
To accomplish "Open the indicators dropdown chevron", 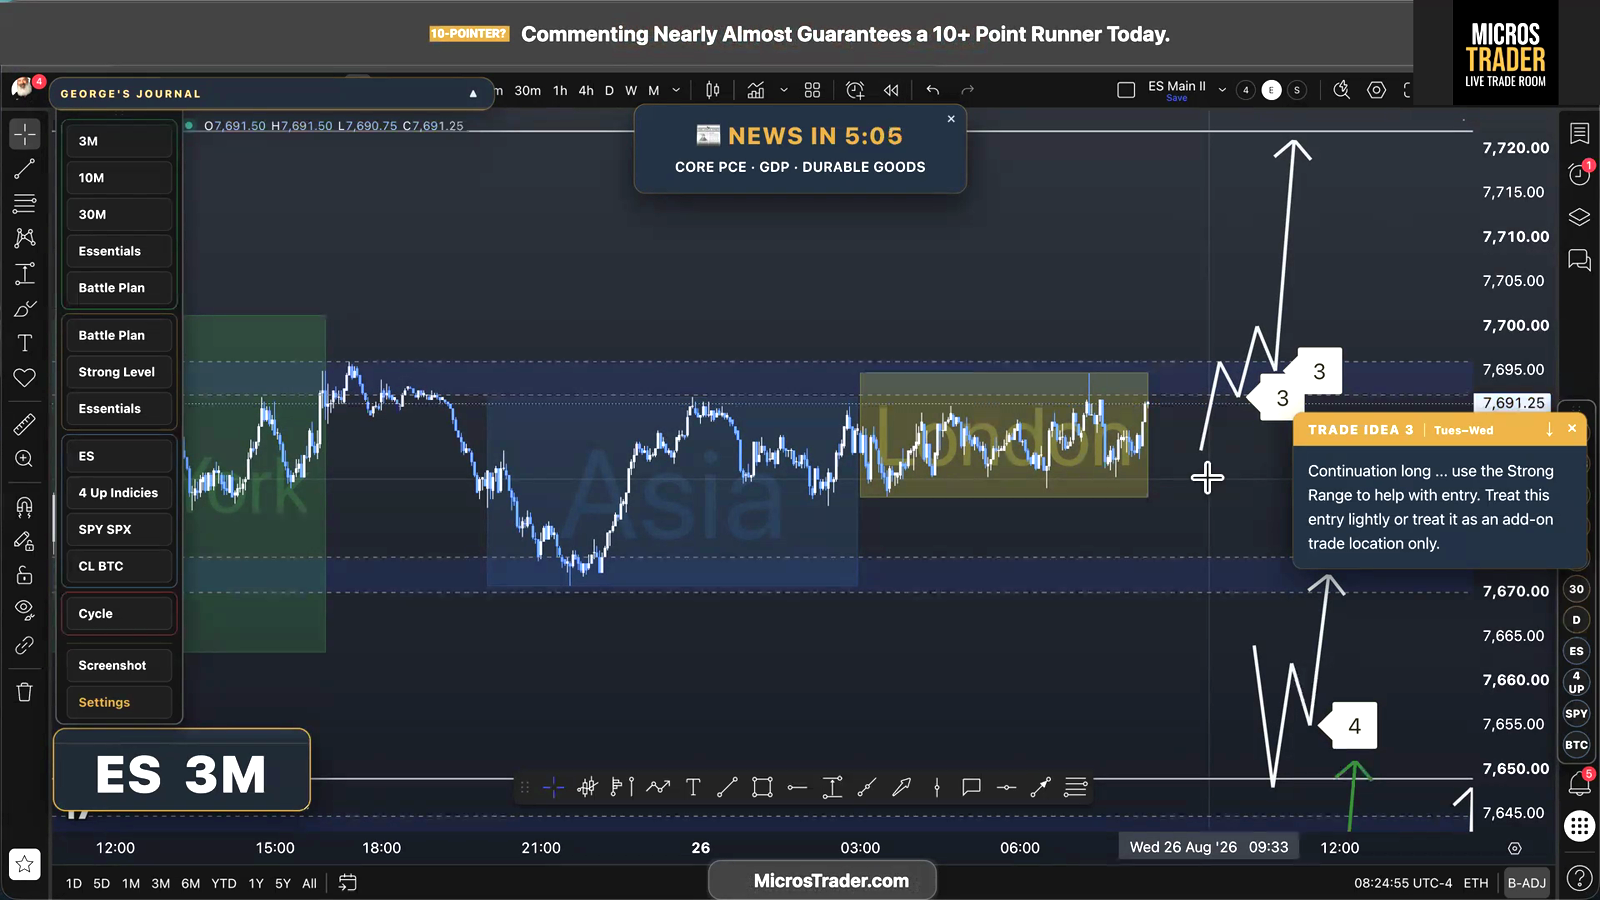I will point(784,90).
